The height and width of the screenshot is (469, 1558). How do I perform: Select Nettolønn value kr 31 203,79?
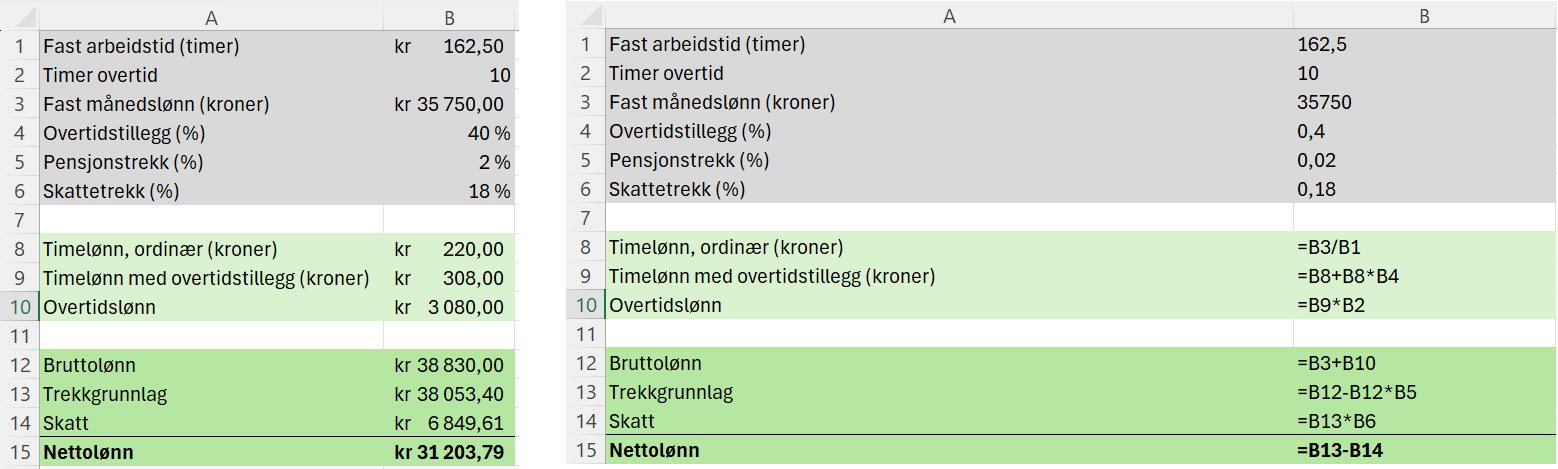coord(450,452)
